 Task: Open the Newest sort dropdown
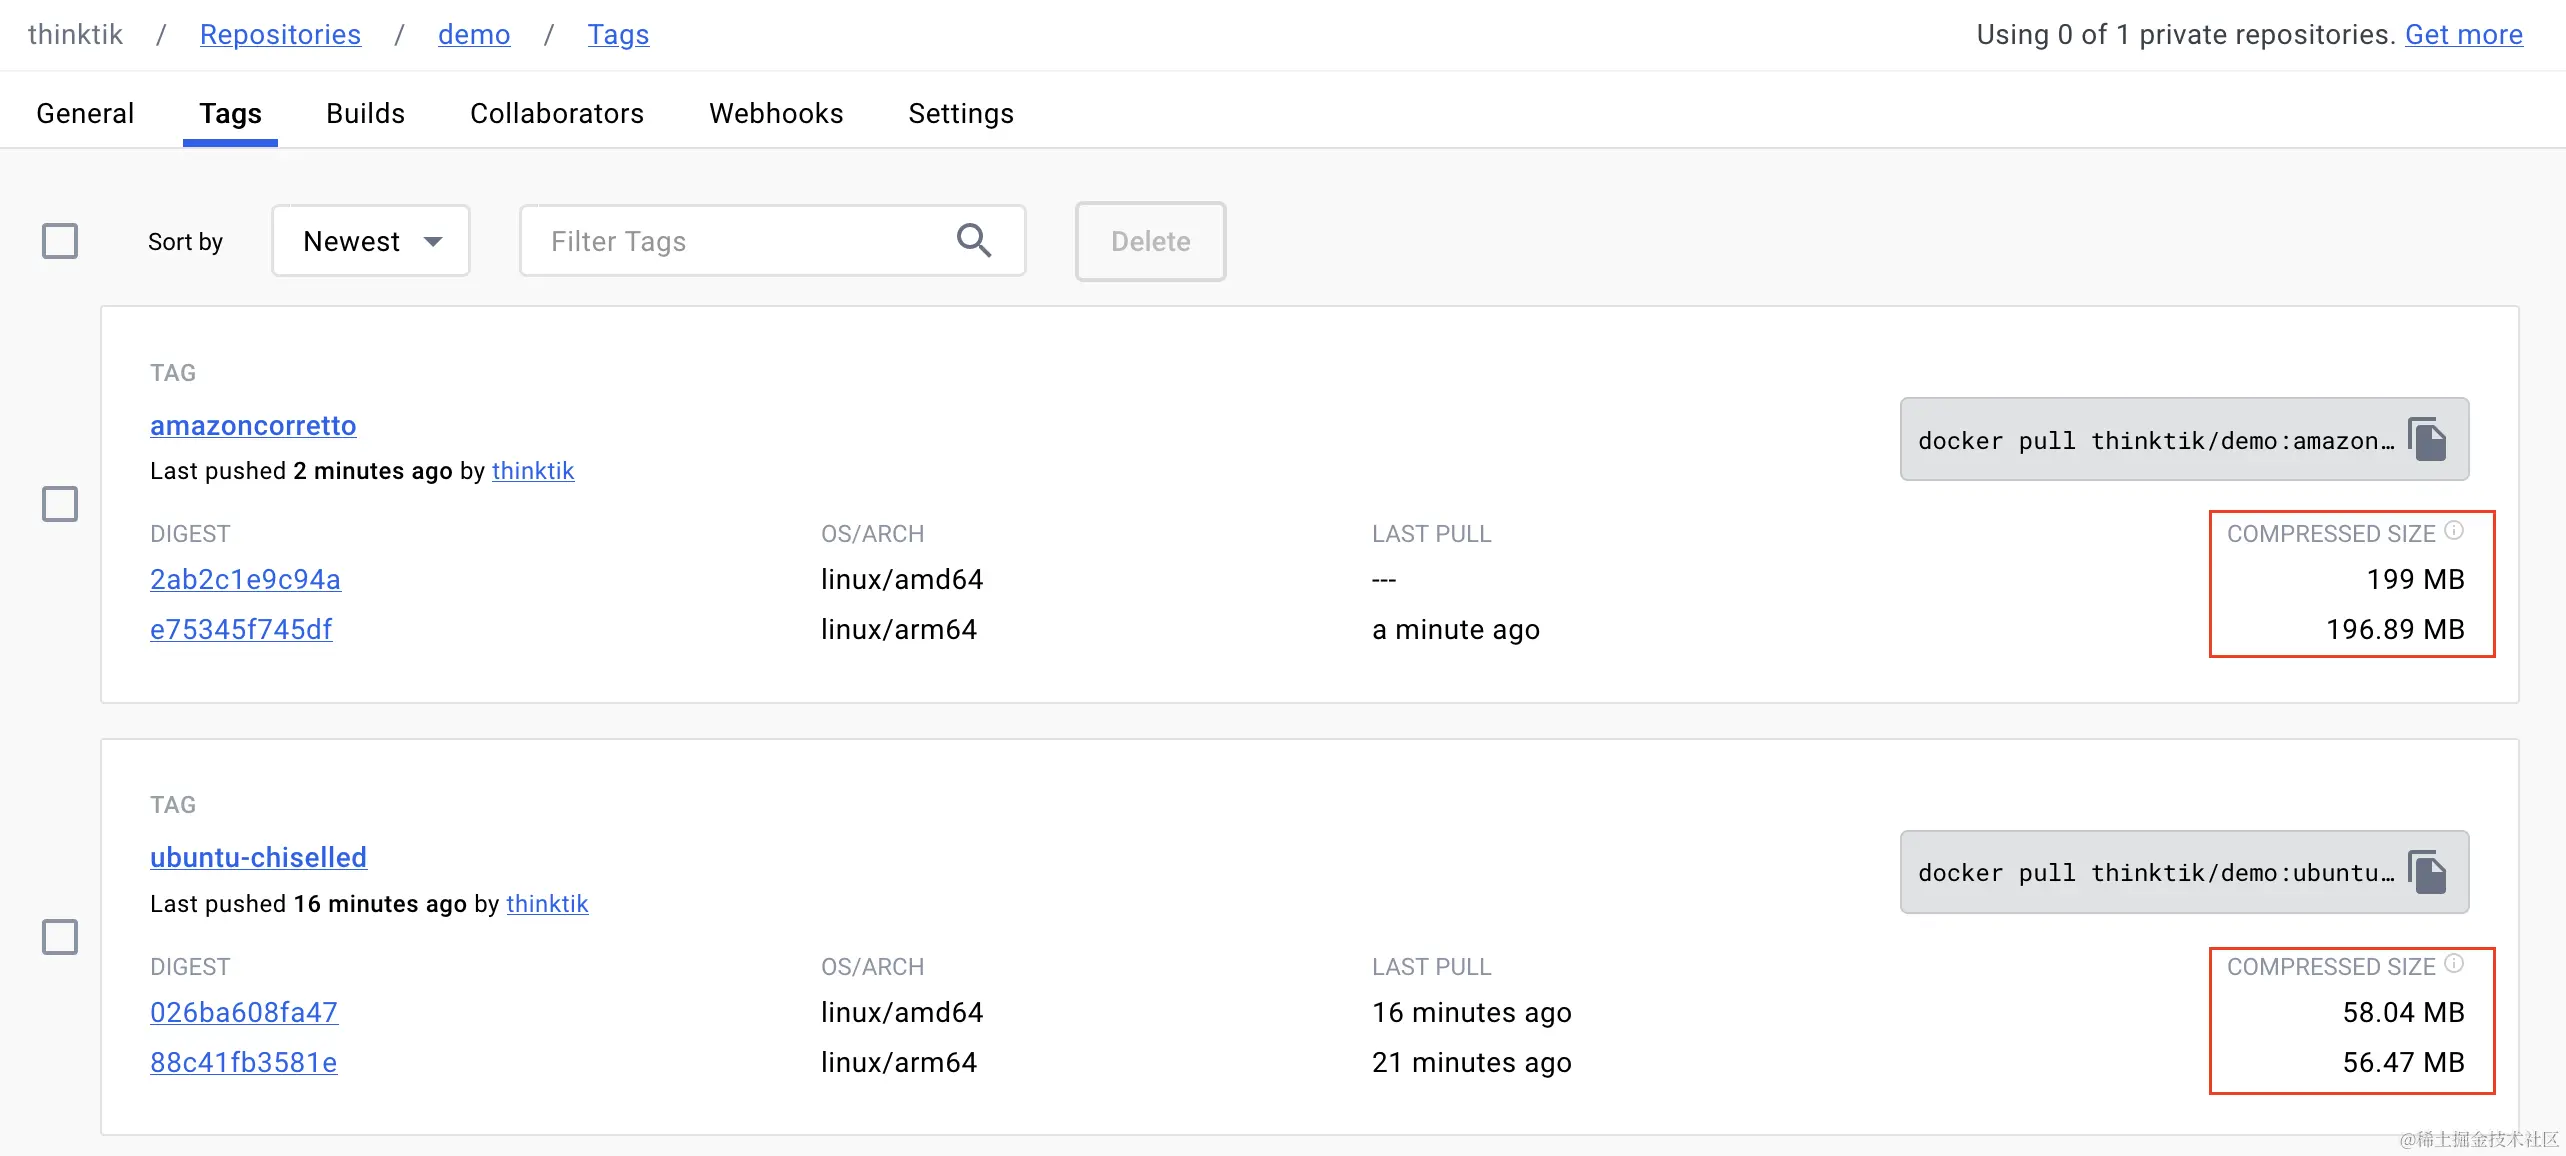pos(371,241)
